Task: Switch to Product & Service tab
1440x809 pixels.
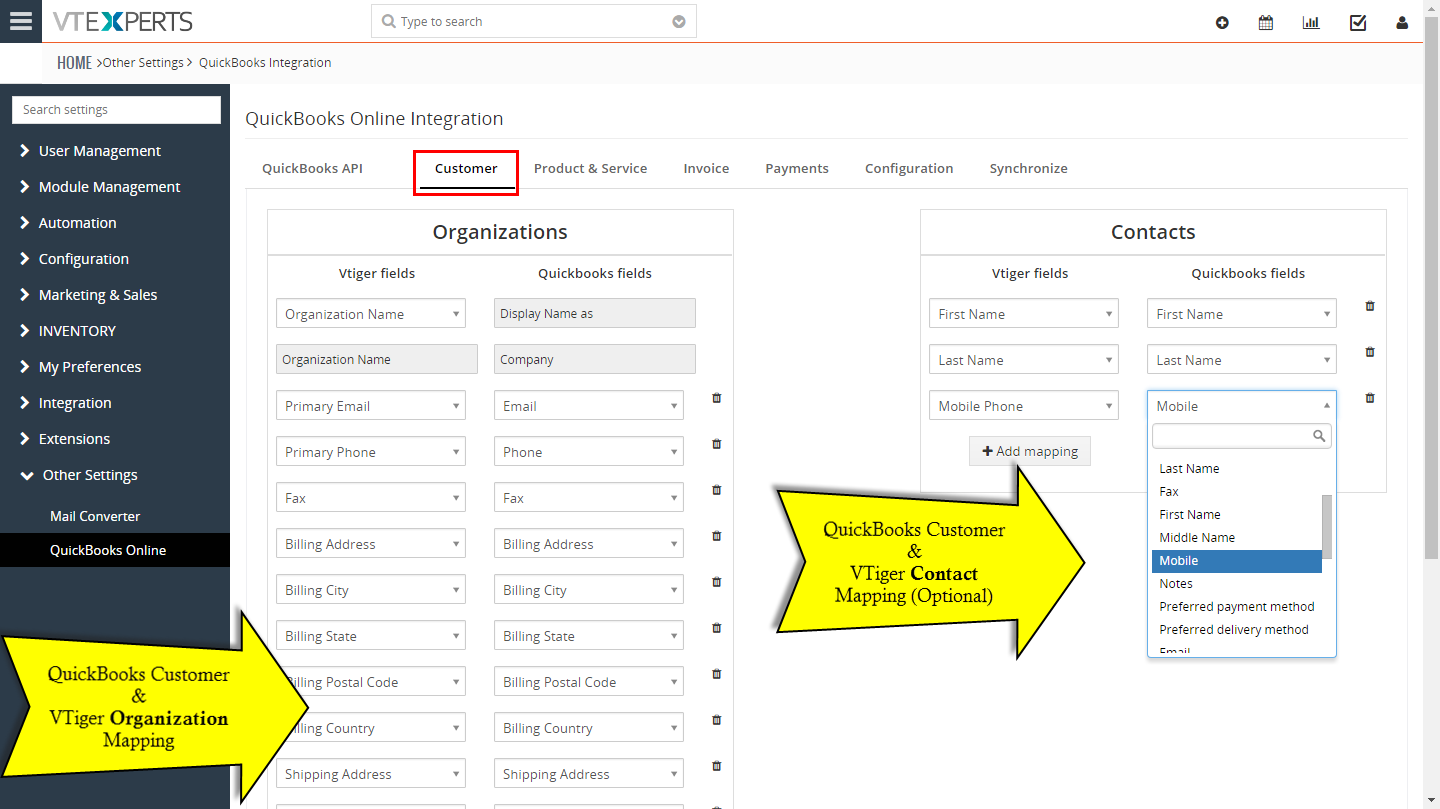Action: (590, 168)
